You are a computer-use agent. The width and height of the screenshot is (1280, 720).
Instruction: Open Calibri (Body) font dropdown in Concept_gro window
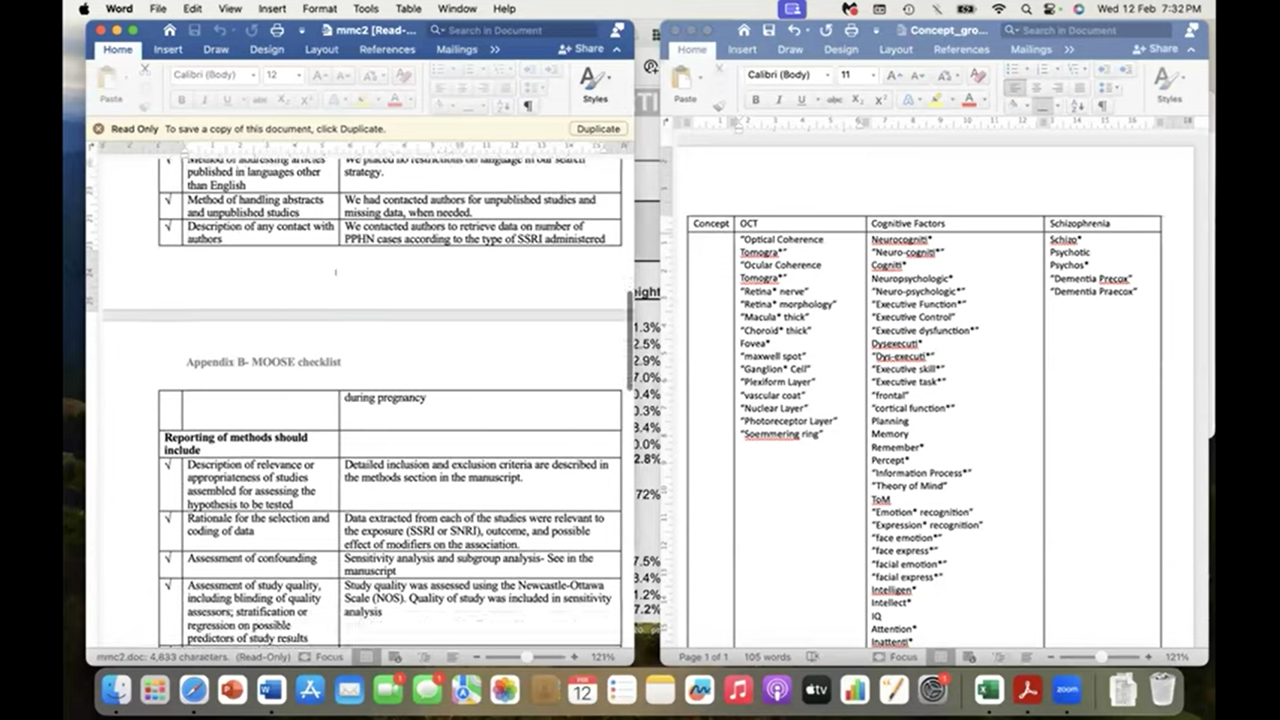[x=787, y=75]
